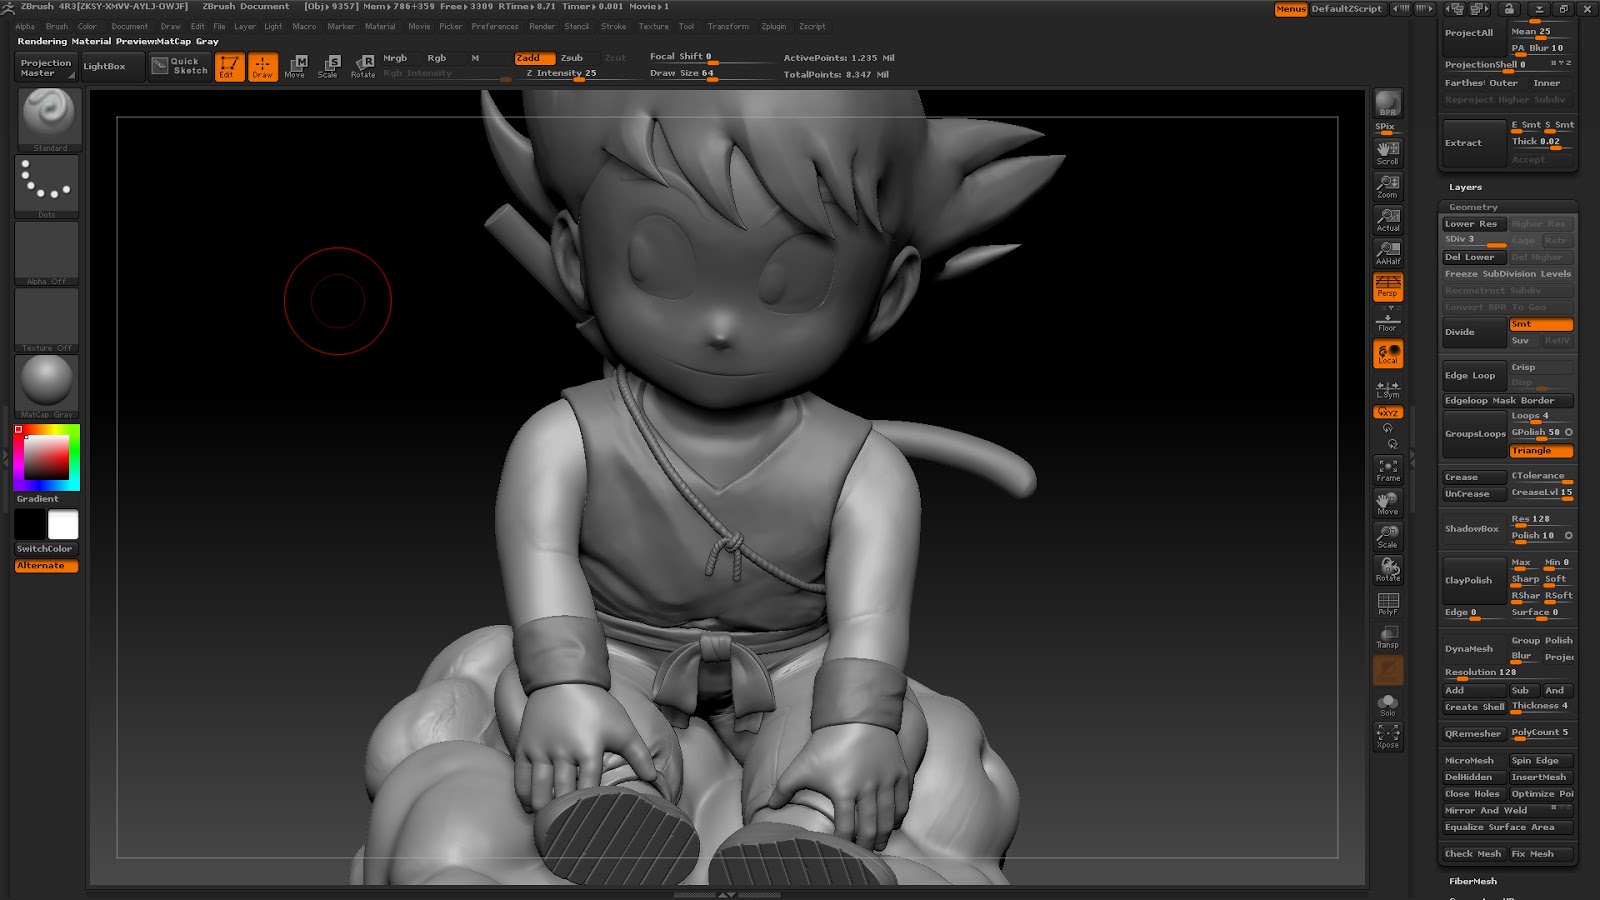Expand the Layers subpalette

(x=1465, y=187)
